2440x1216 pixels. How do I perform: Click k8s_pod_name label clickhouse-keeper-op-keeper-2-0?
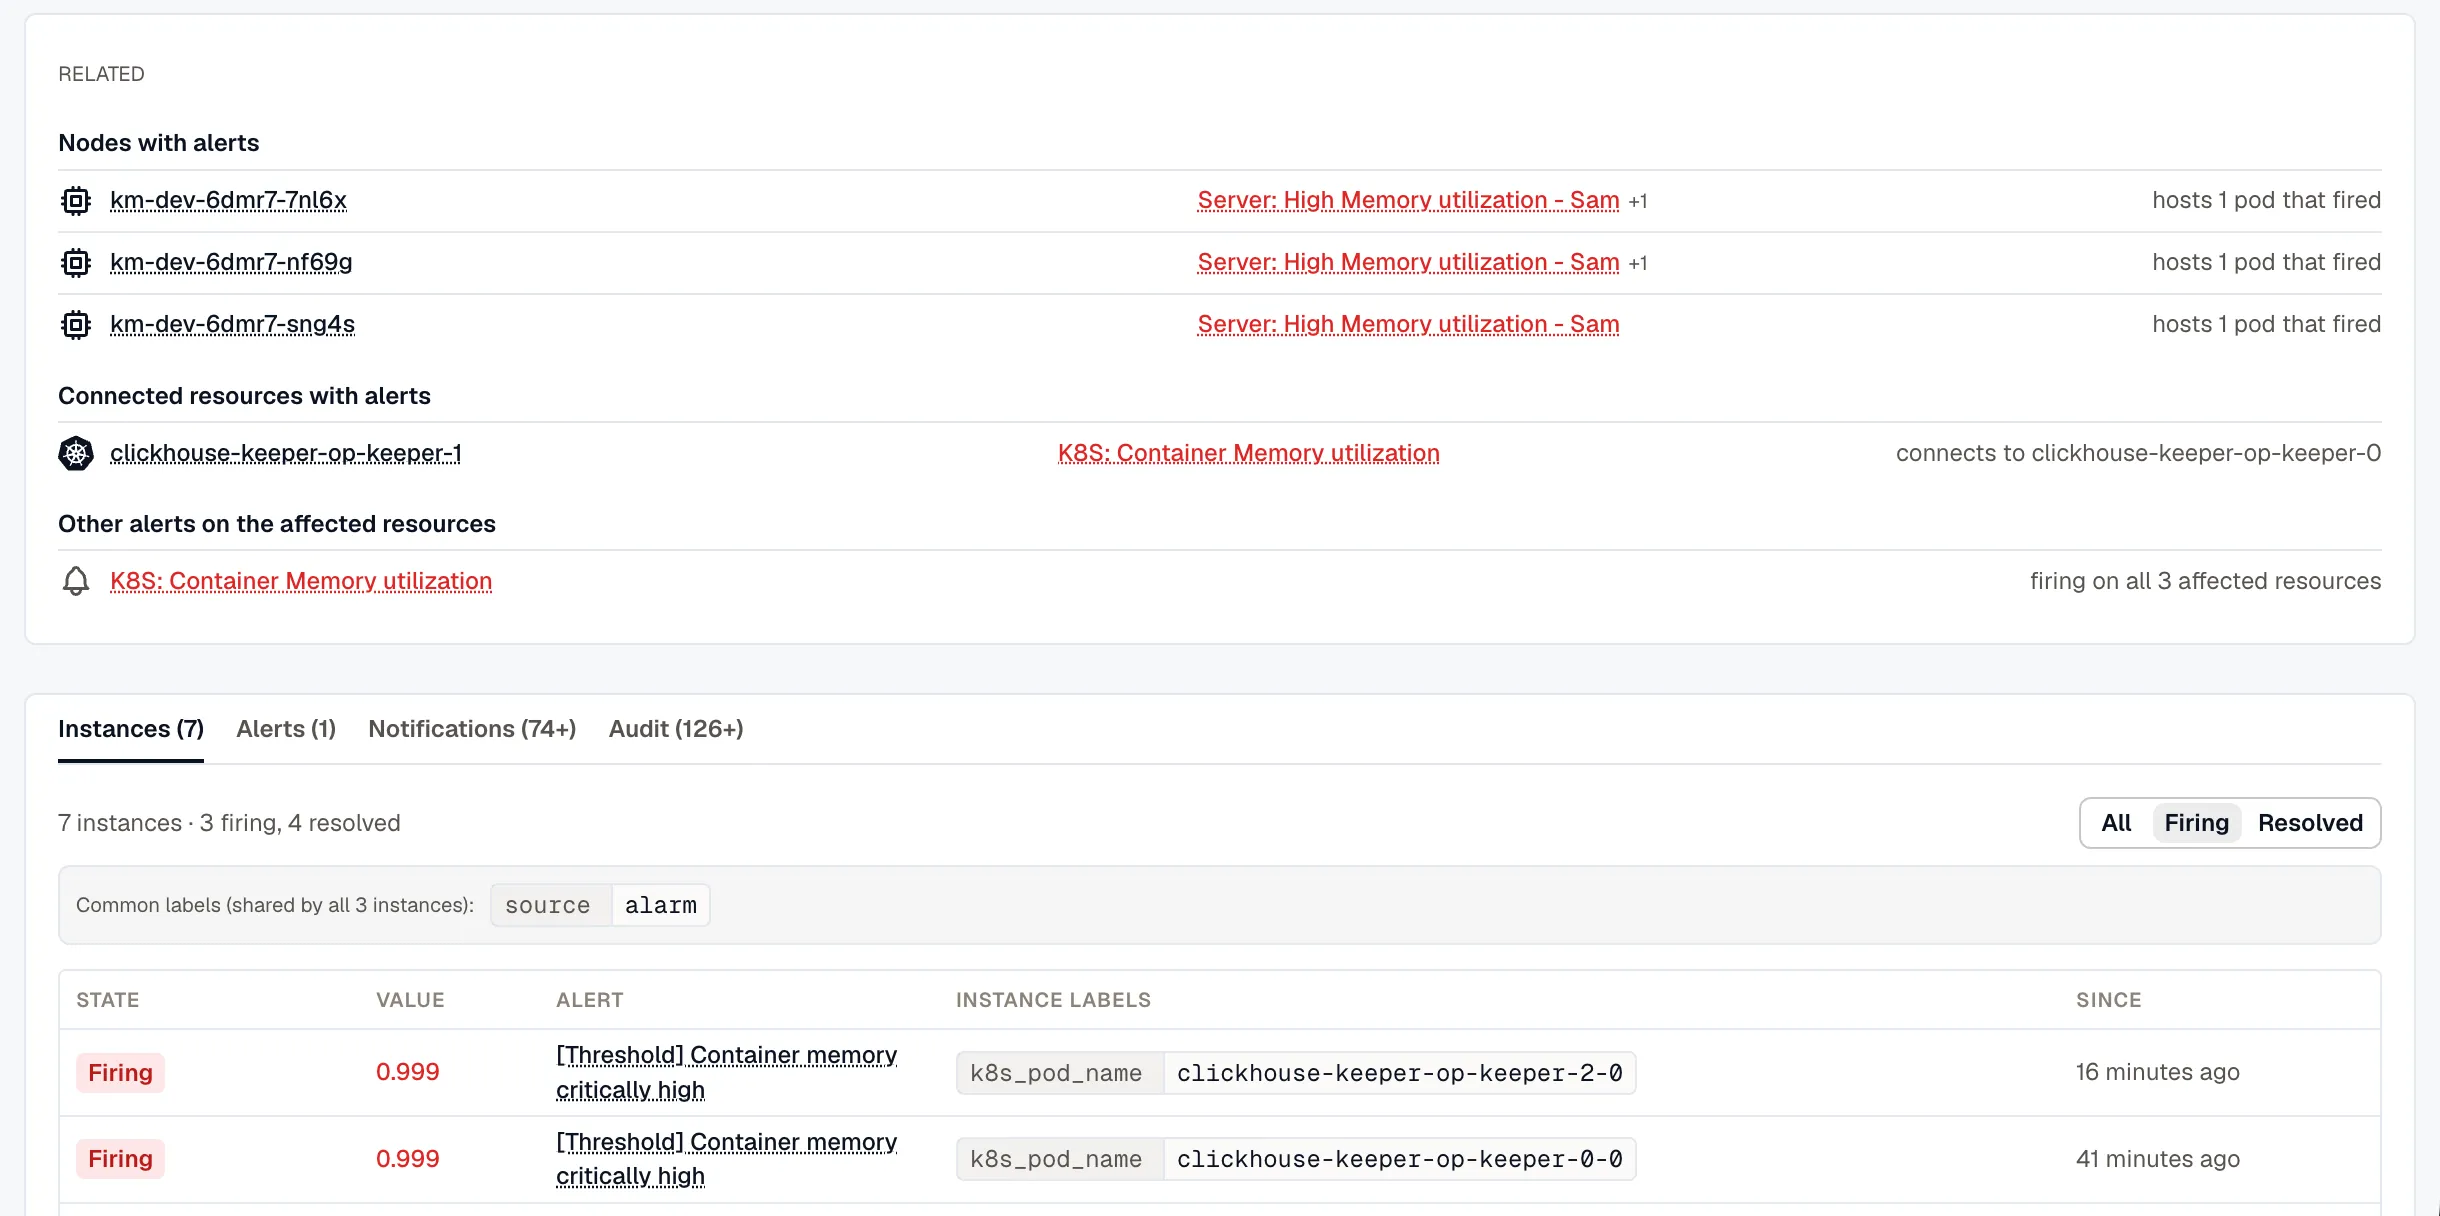(x=1296, y=1073)
